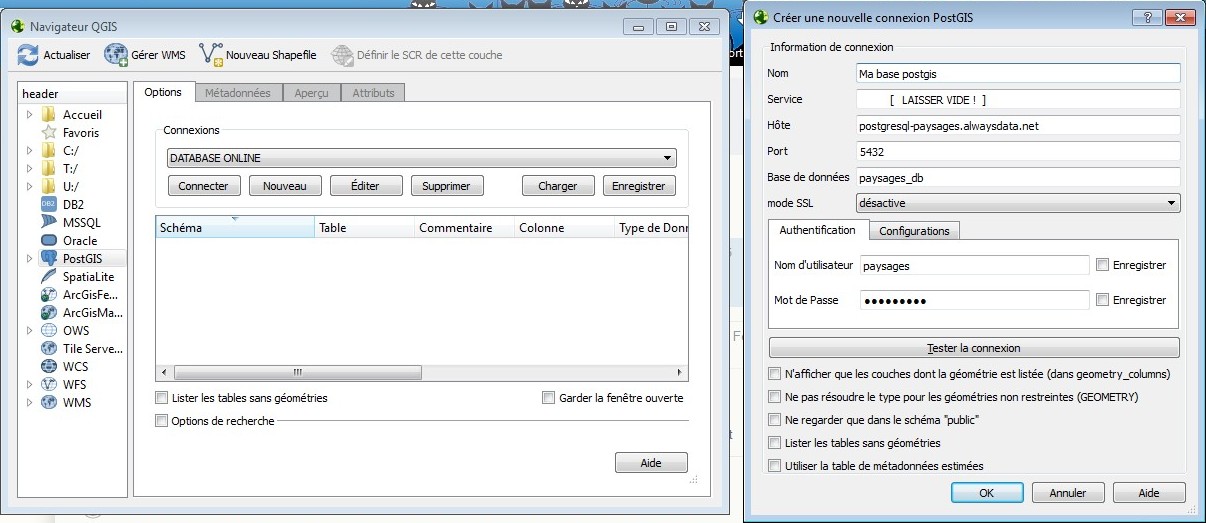Select the SpatiaLite feather icon
This screenshot has width=1206, height=523.
(48, 277)
